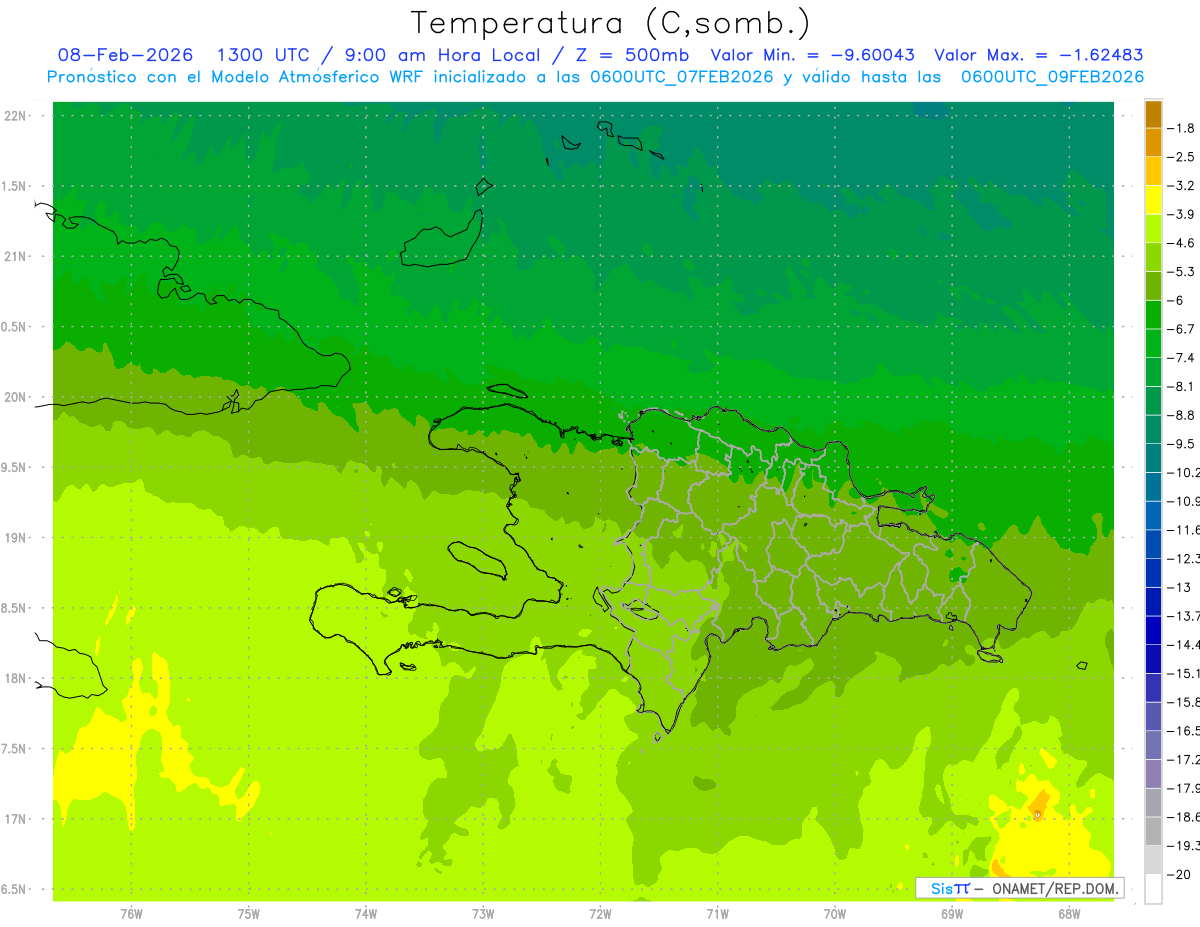Pick the dark orange swatch above -1.8
The height and width of the screenshot is (927, 1200).
click(x=1153, y=114)
